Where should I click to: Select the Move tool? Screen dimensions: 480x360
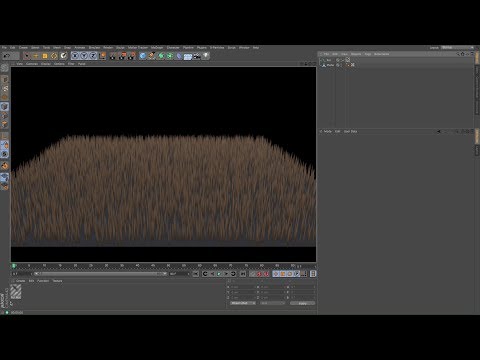coord(36,56)
